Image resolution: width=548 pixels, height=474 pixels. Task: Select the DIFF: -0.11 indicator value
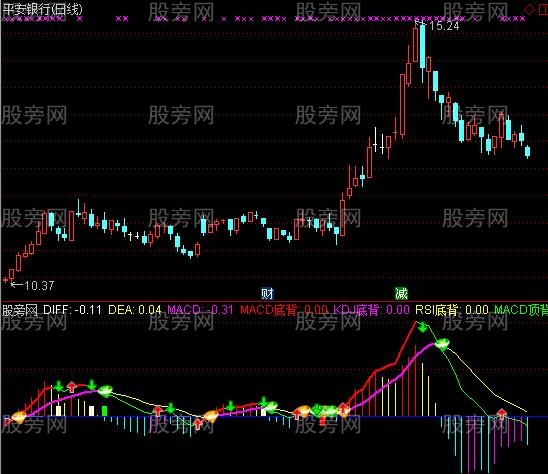pyautogui.click(x=72, y=310)
